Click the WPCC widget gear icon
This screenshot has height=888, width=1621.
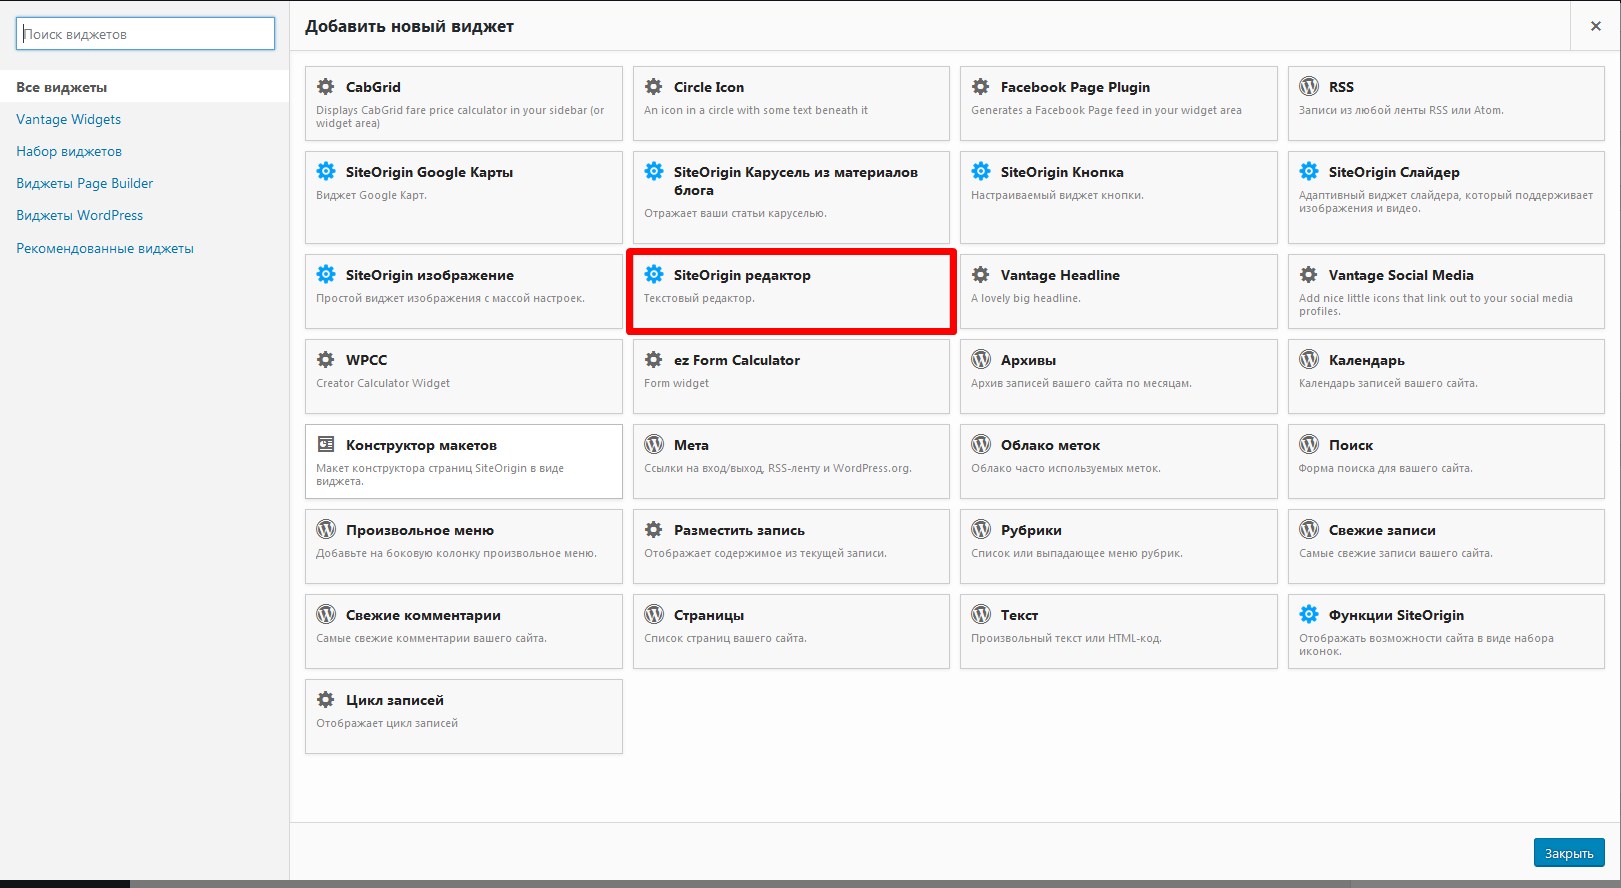(x=326, y=360)
